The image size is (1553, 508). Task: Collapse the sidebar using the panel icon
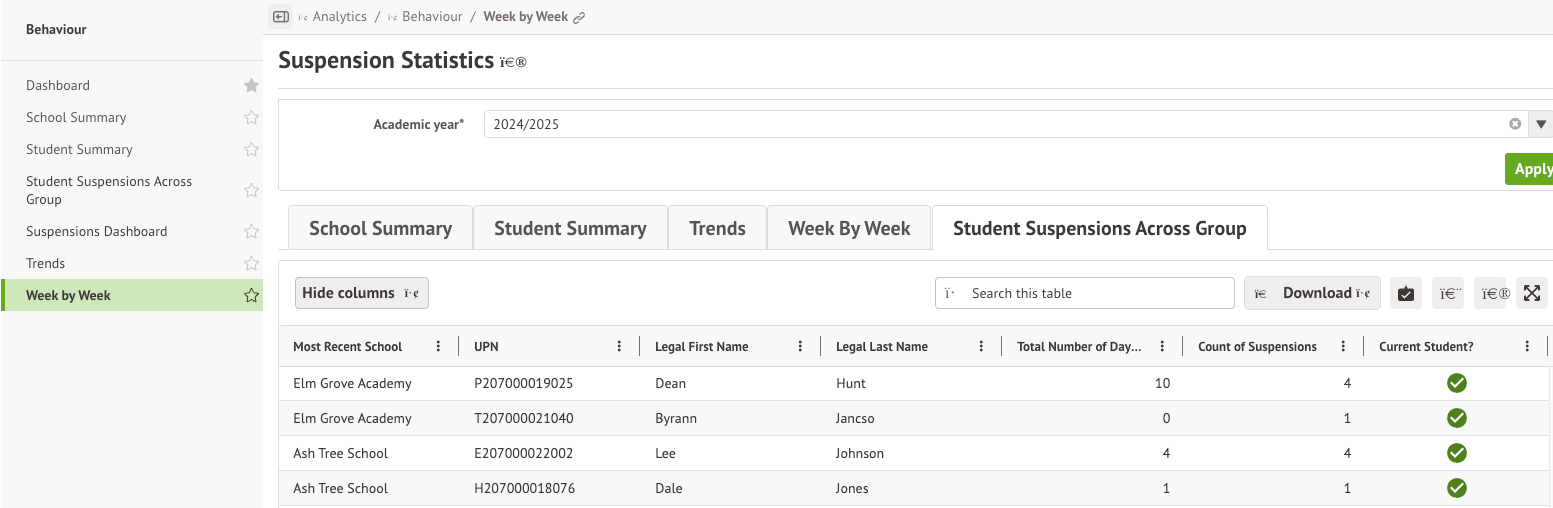point(281,17)
